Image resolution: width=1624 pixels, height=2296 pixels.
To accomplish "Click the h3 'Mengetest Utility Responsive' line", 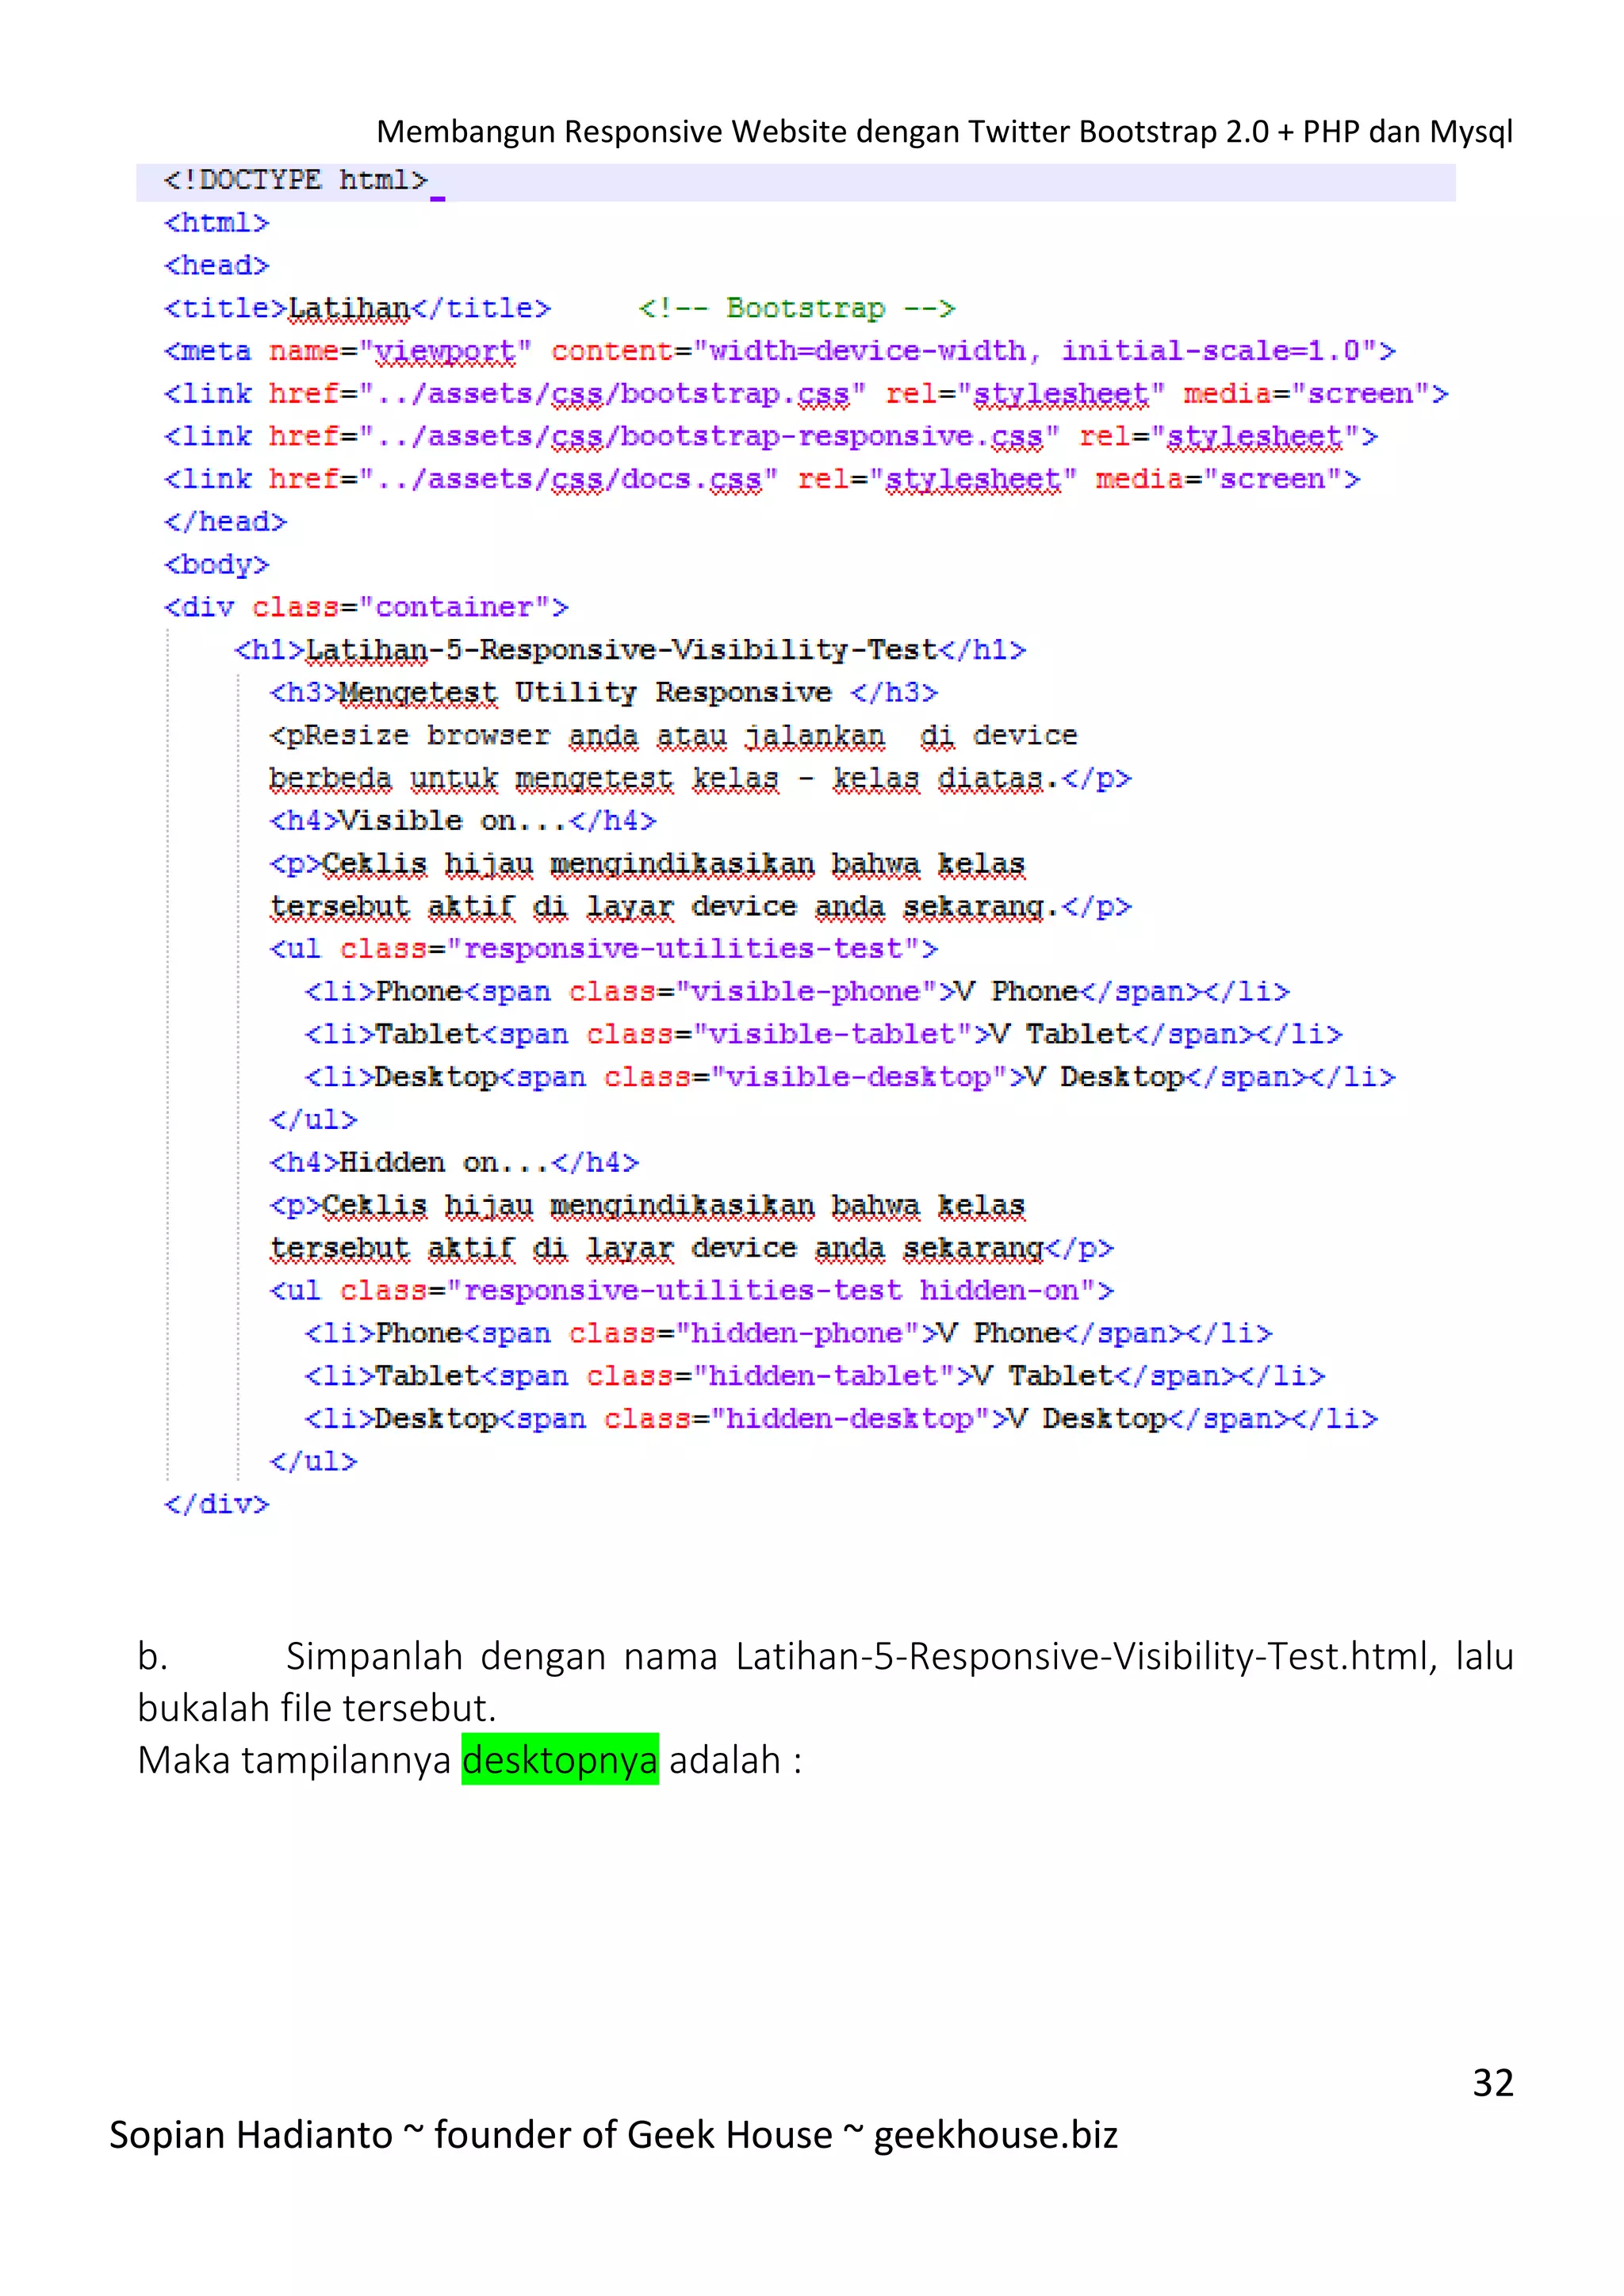I will [x=604, y=693].
